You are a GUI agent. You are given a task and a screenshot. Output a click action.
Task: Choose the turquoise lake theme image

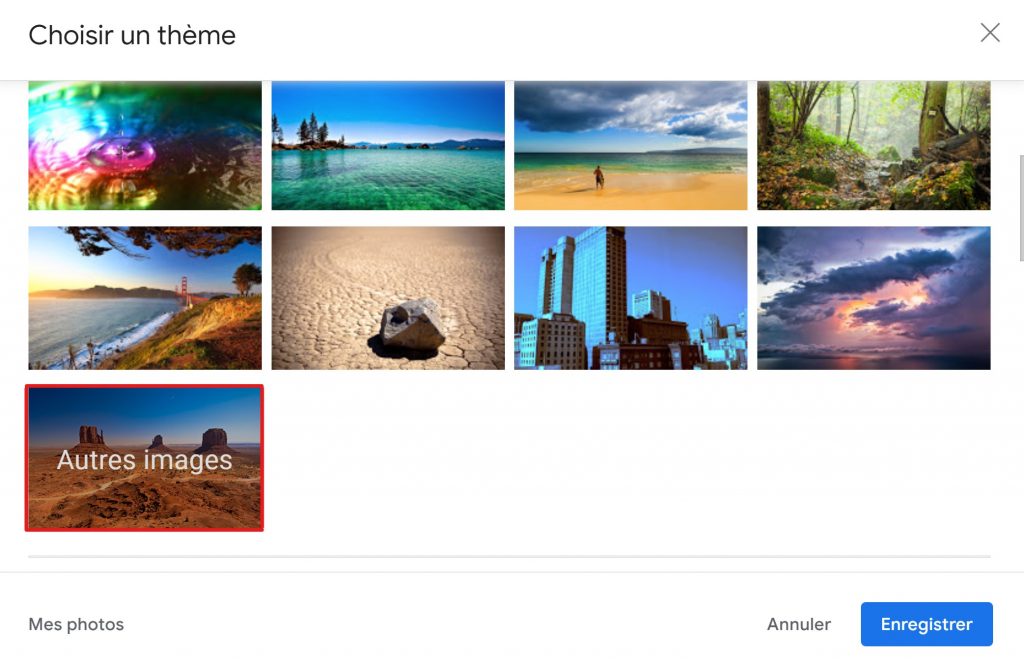pyautogui.click(x=388, y=145)
